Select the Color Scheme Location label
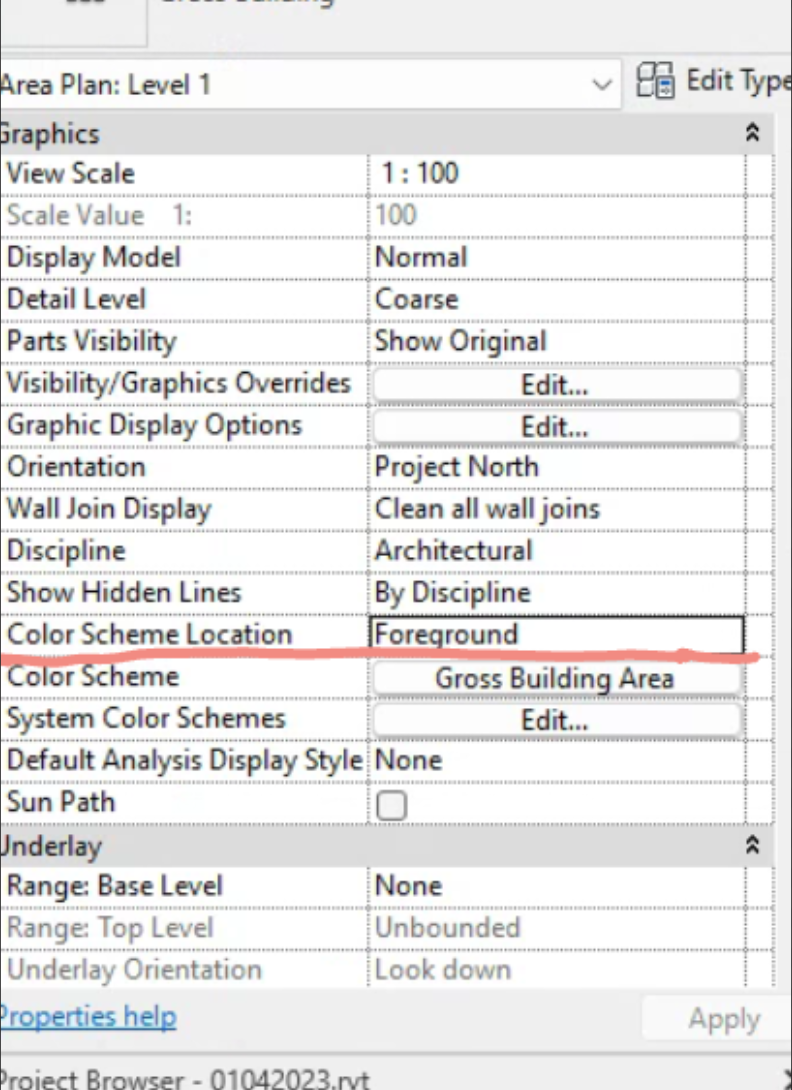792x1090 pixels. [x=149, y=634]
